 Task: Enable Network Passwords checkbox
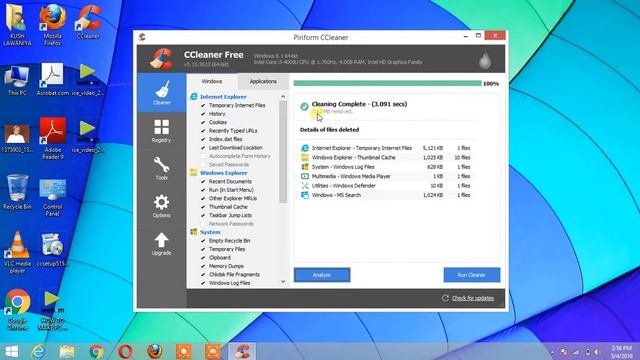point(203,224)
